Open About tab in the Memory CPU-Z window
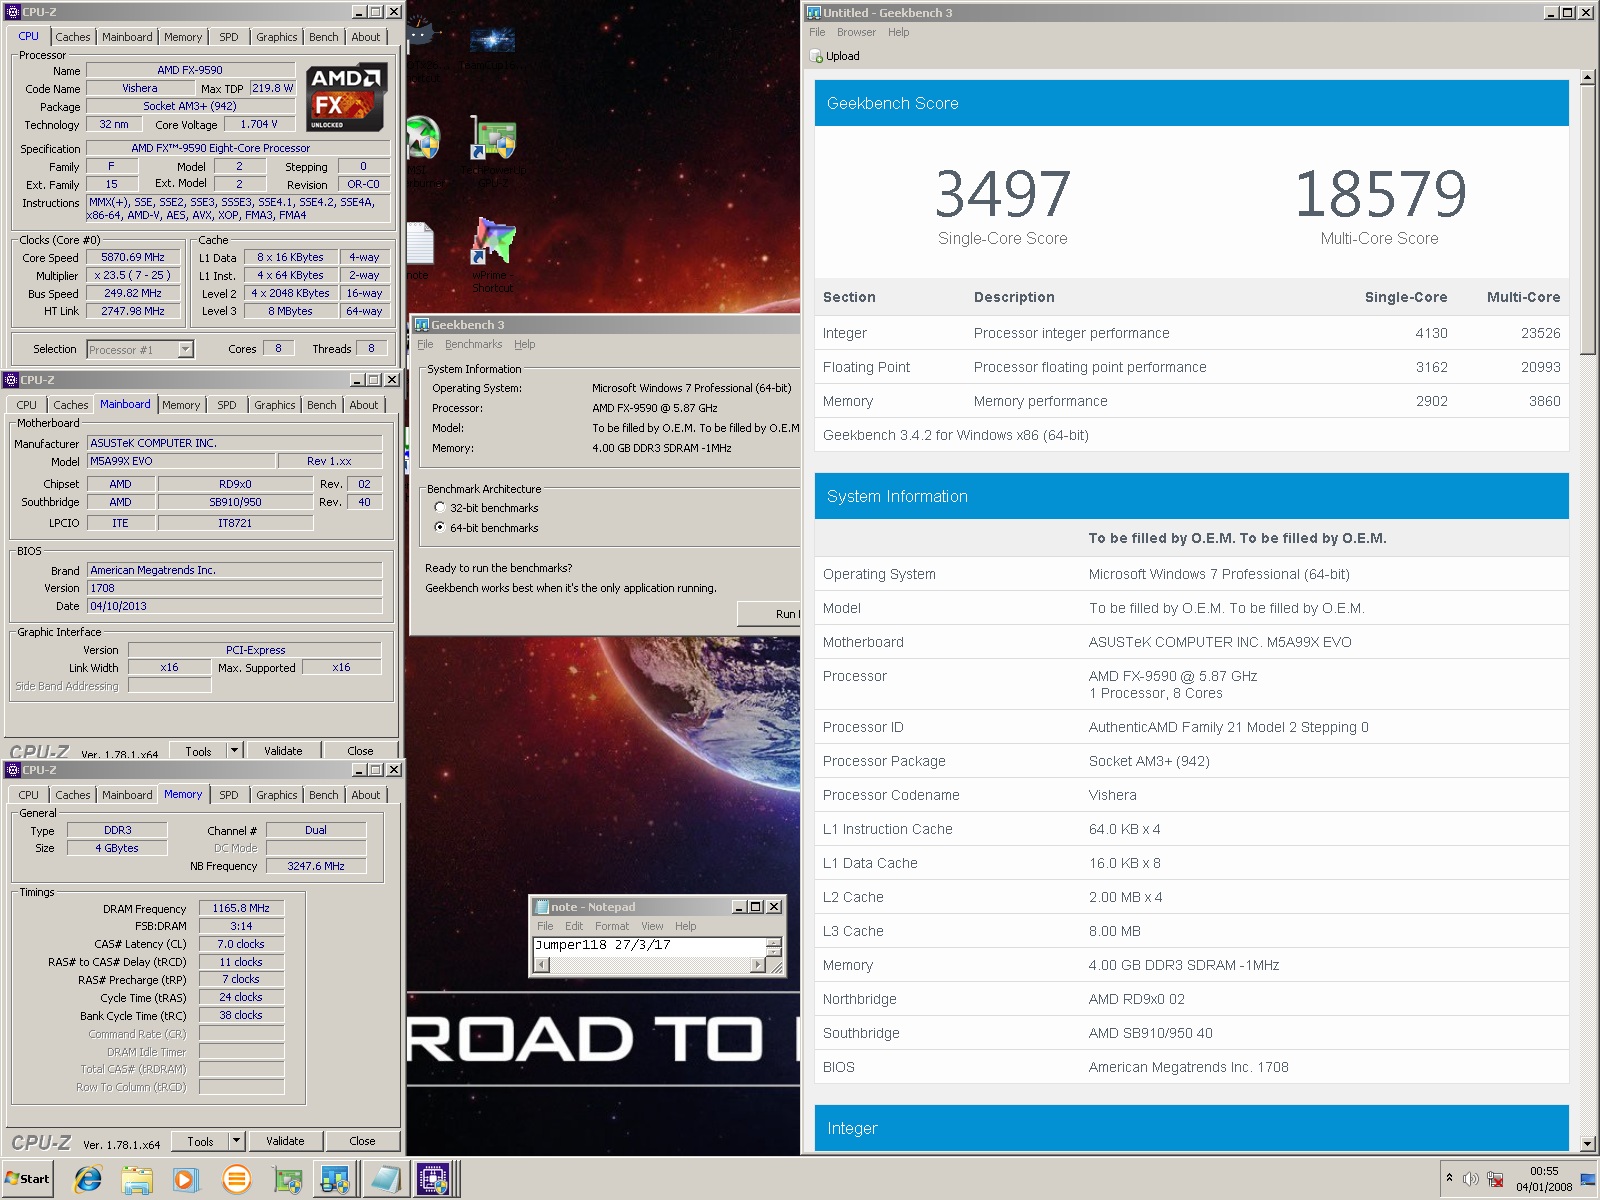Screen dimensions: 1600x1200 (366, 795)
